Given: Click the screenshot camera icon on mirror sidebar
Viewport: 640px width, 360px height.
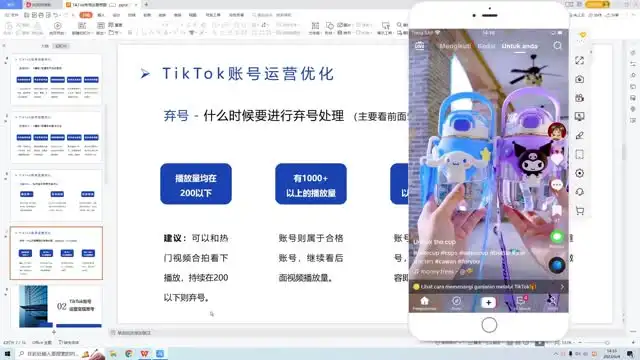Looking at the screenshot, I should 580,79.
